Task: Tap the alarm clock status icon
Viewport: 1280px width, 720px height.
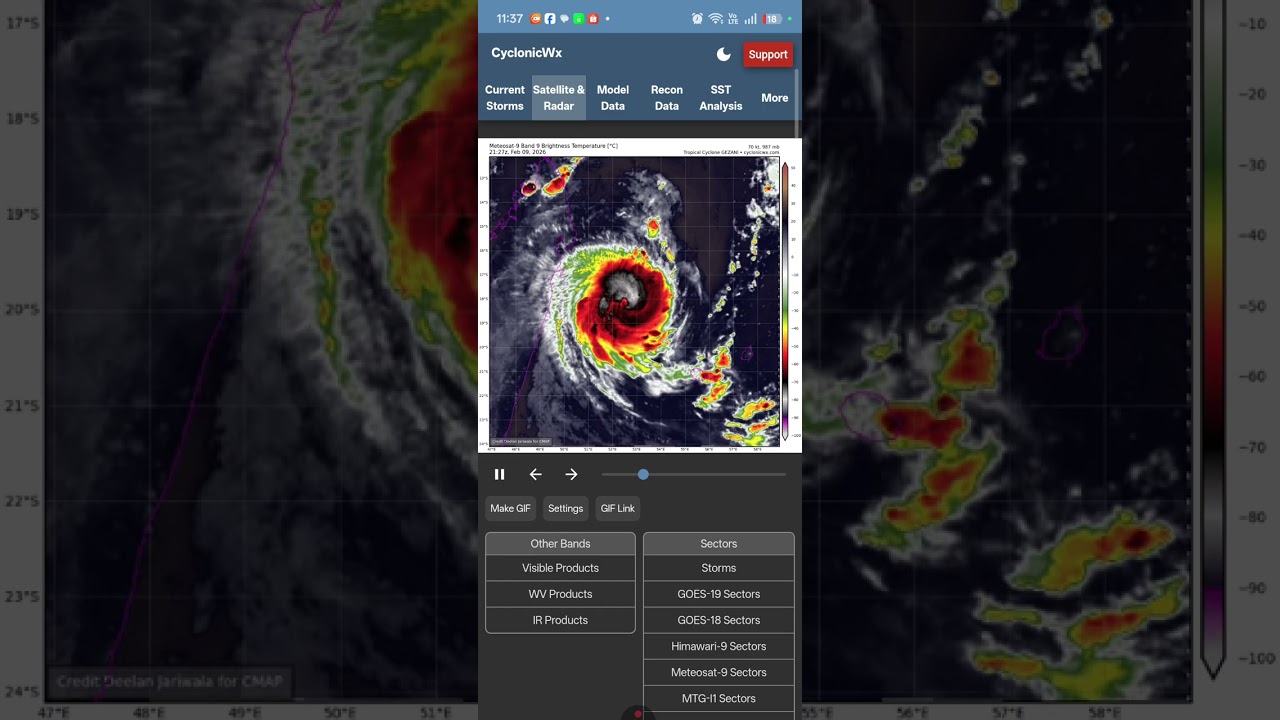Action: point(697,19)
